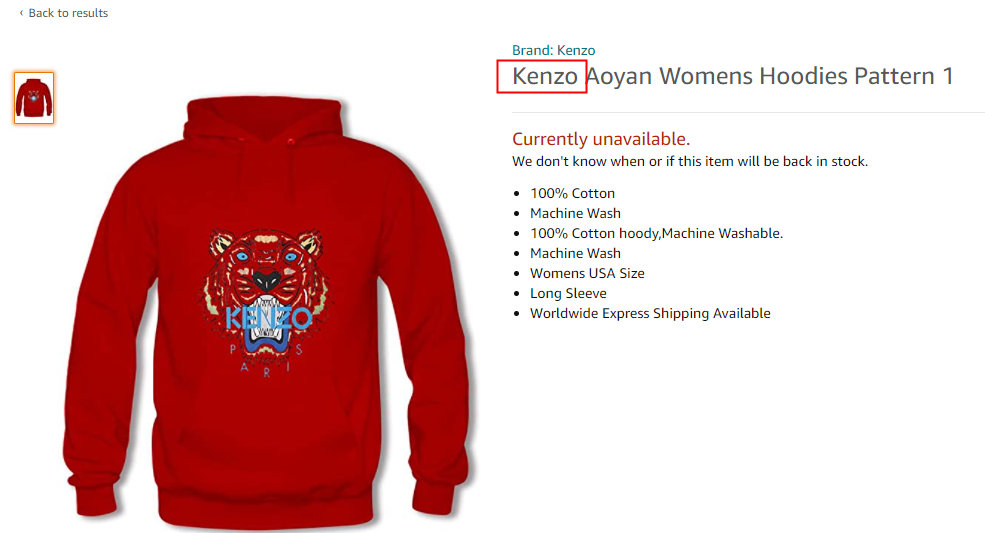Image resolution: width=985 pixels, height=533 pixels.
Task: Click Worldwide Express Shipping Available bullet
Action: coord(650,314)
